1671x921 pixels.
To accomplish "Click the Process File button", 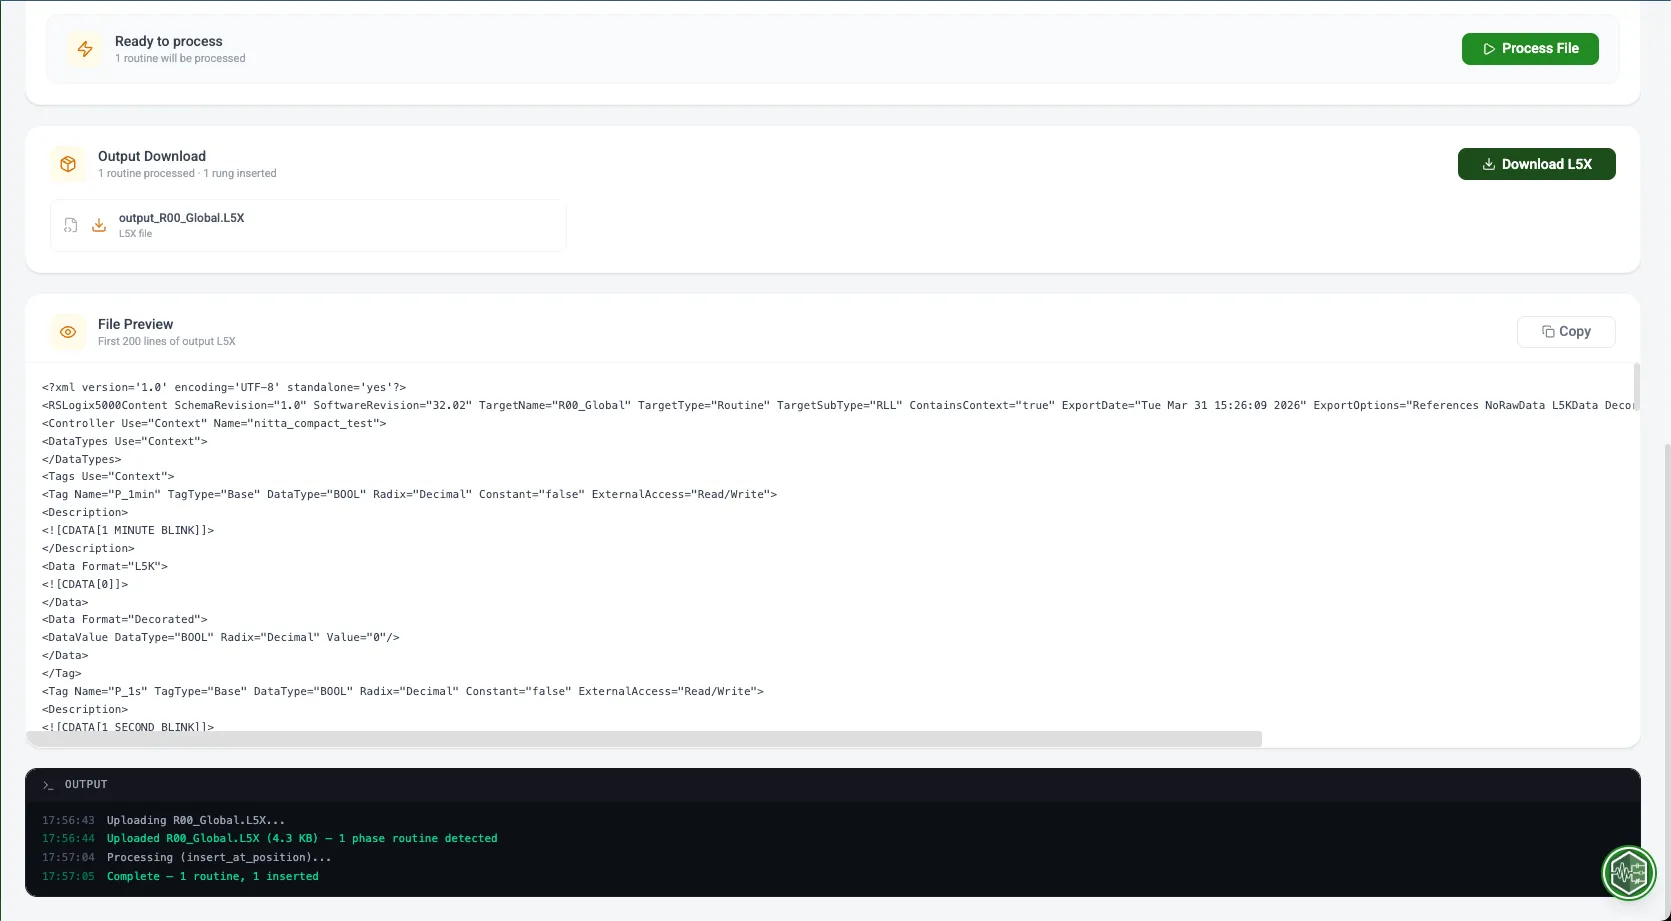I will click(1530, 49).
